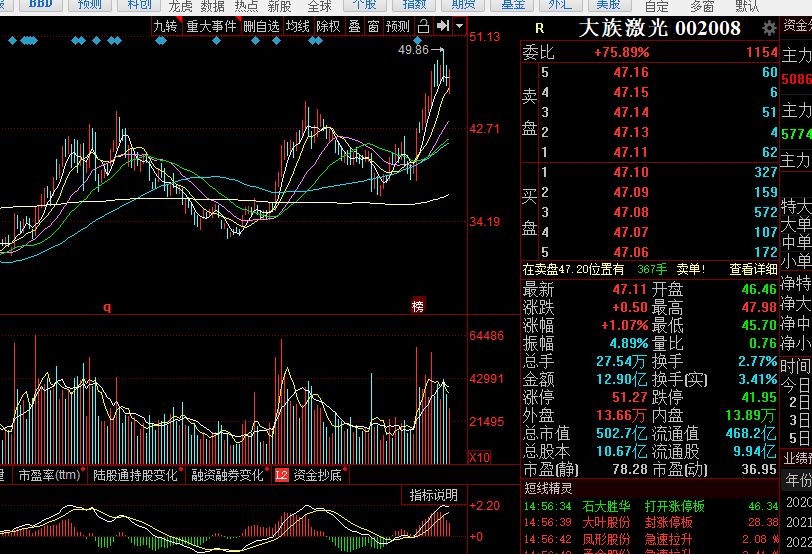Click 最高 value 47.98

[x=759, y=307]
